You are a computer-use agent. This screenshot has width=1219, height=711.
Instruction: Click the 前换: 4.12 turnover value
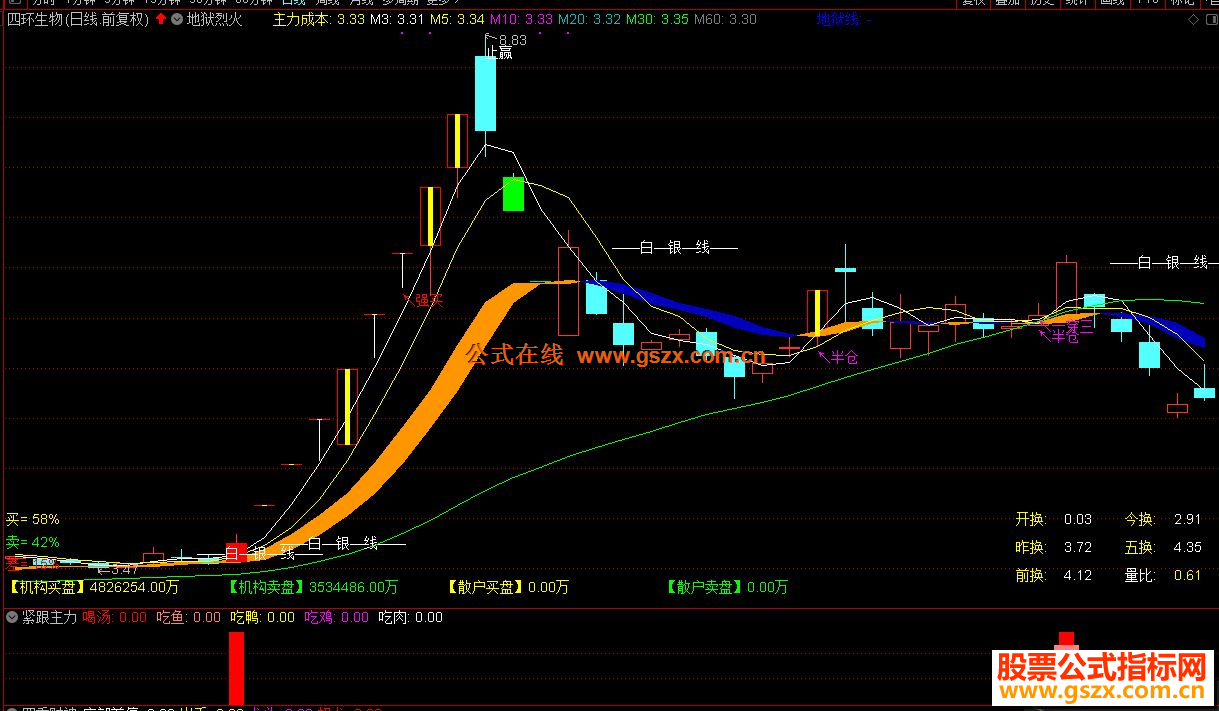pyautogui.click(x=1054, y=575)
